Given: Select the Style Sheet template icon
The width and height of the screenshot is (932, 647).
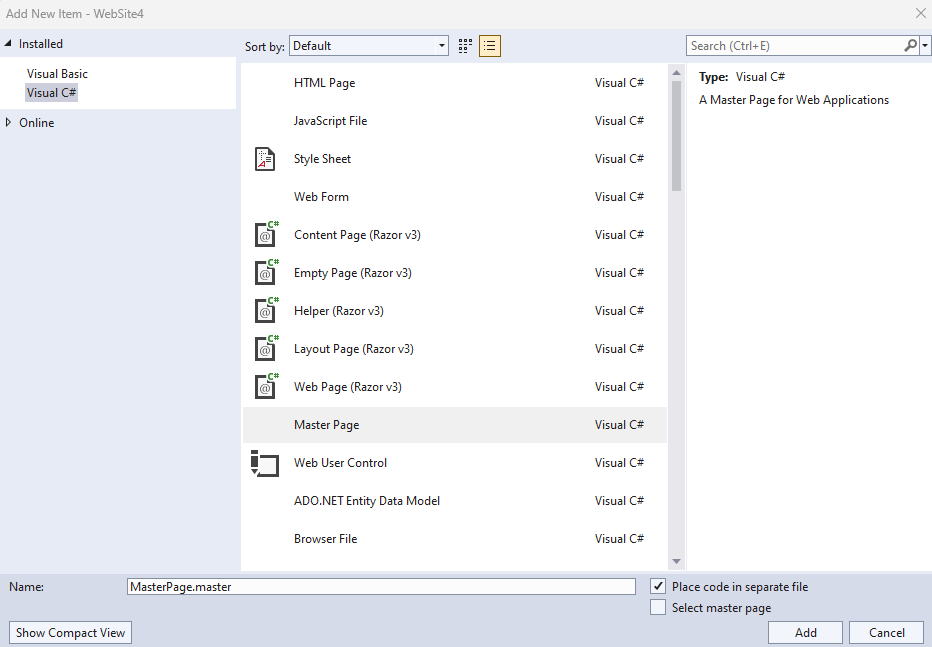Looking at the screenshot, I should point(265,158).
